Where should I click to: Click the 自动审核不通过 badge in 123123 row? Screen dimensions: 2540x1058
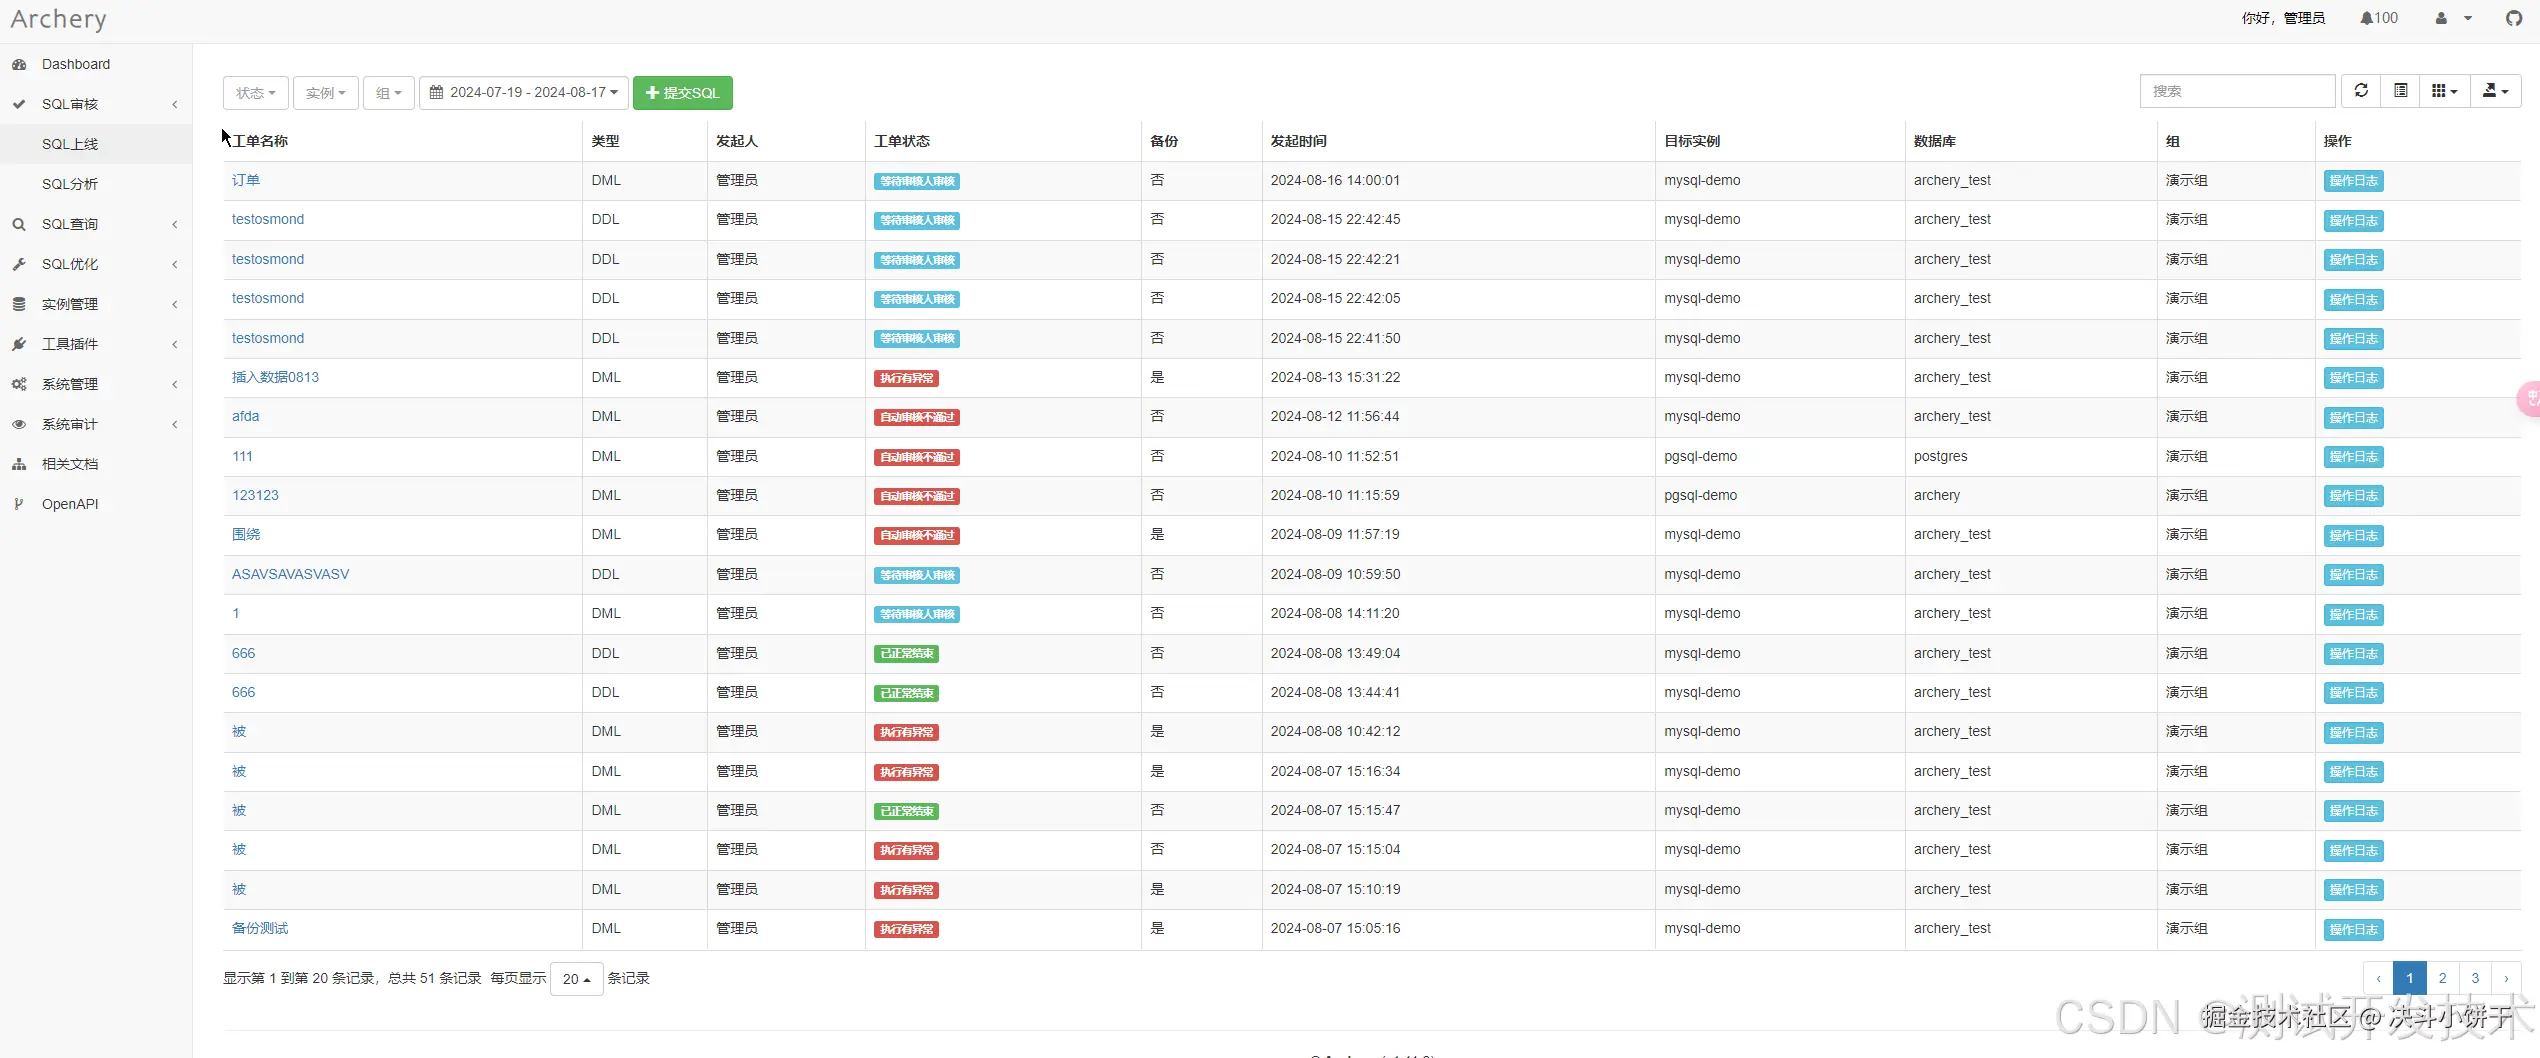[917, 496]
